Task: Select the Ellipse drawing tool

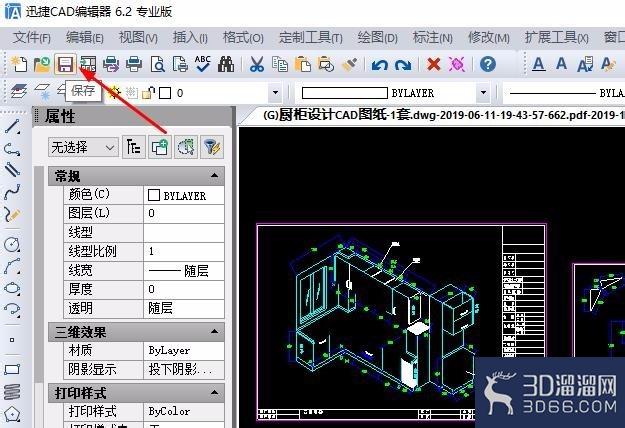Action: [x=12, y=288]
